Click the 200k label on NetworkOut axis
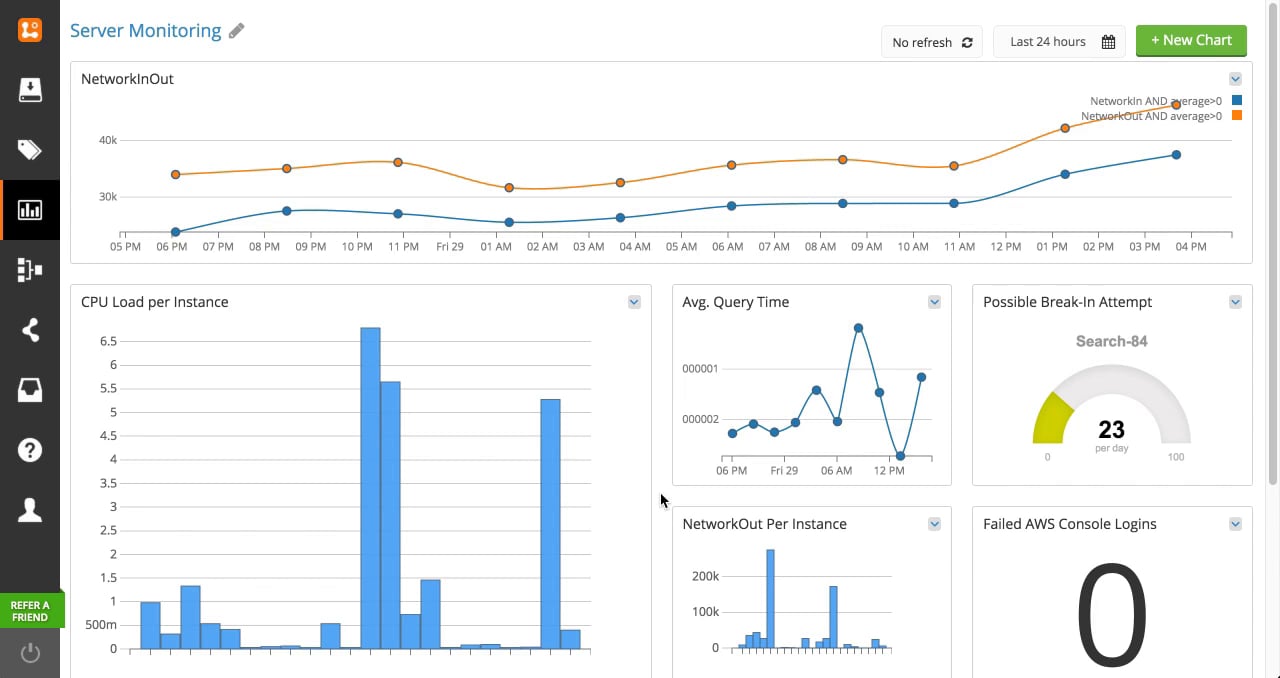Screen dimensions: 1280x678 point(705,576)
